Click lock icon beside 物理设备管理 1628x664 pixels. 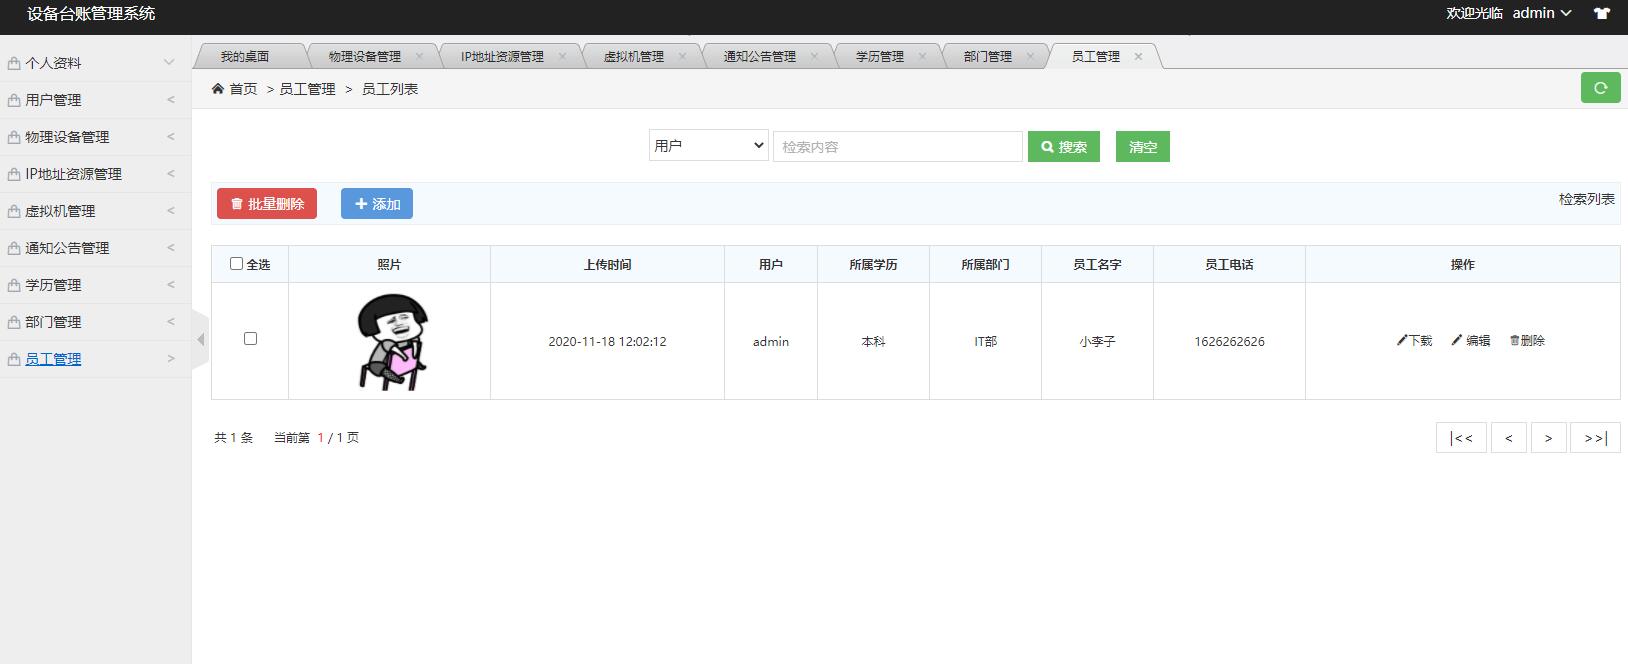point(14,137)
